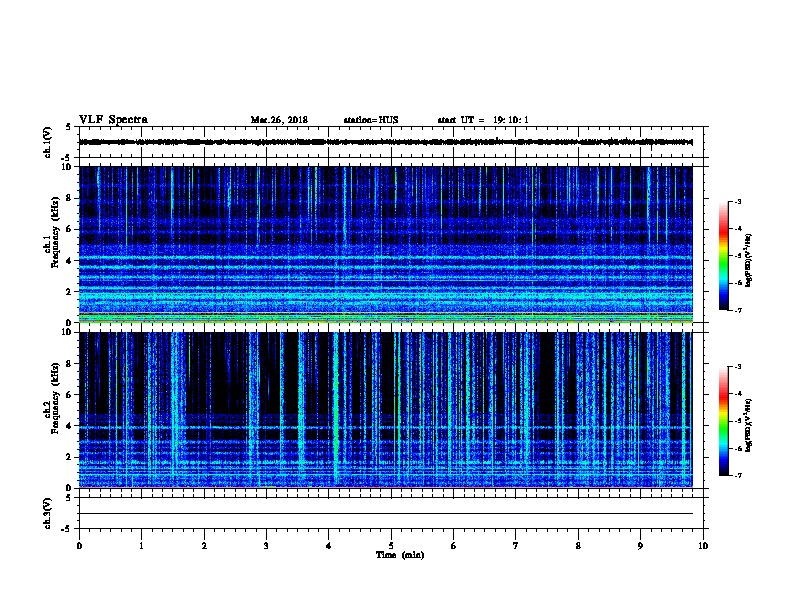Click the 'ch.3(V)' axis label
Screen dimensions: 792x612
coord(47,513)
